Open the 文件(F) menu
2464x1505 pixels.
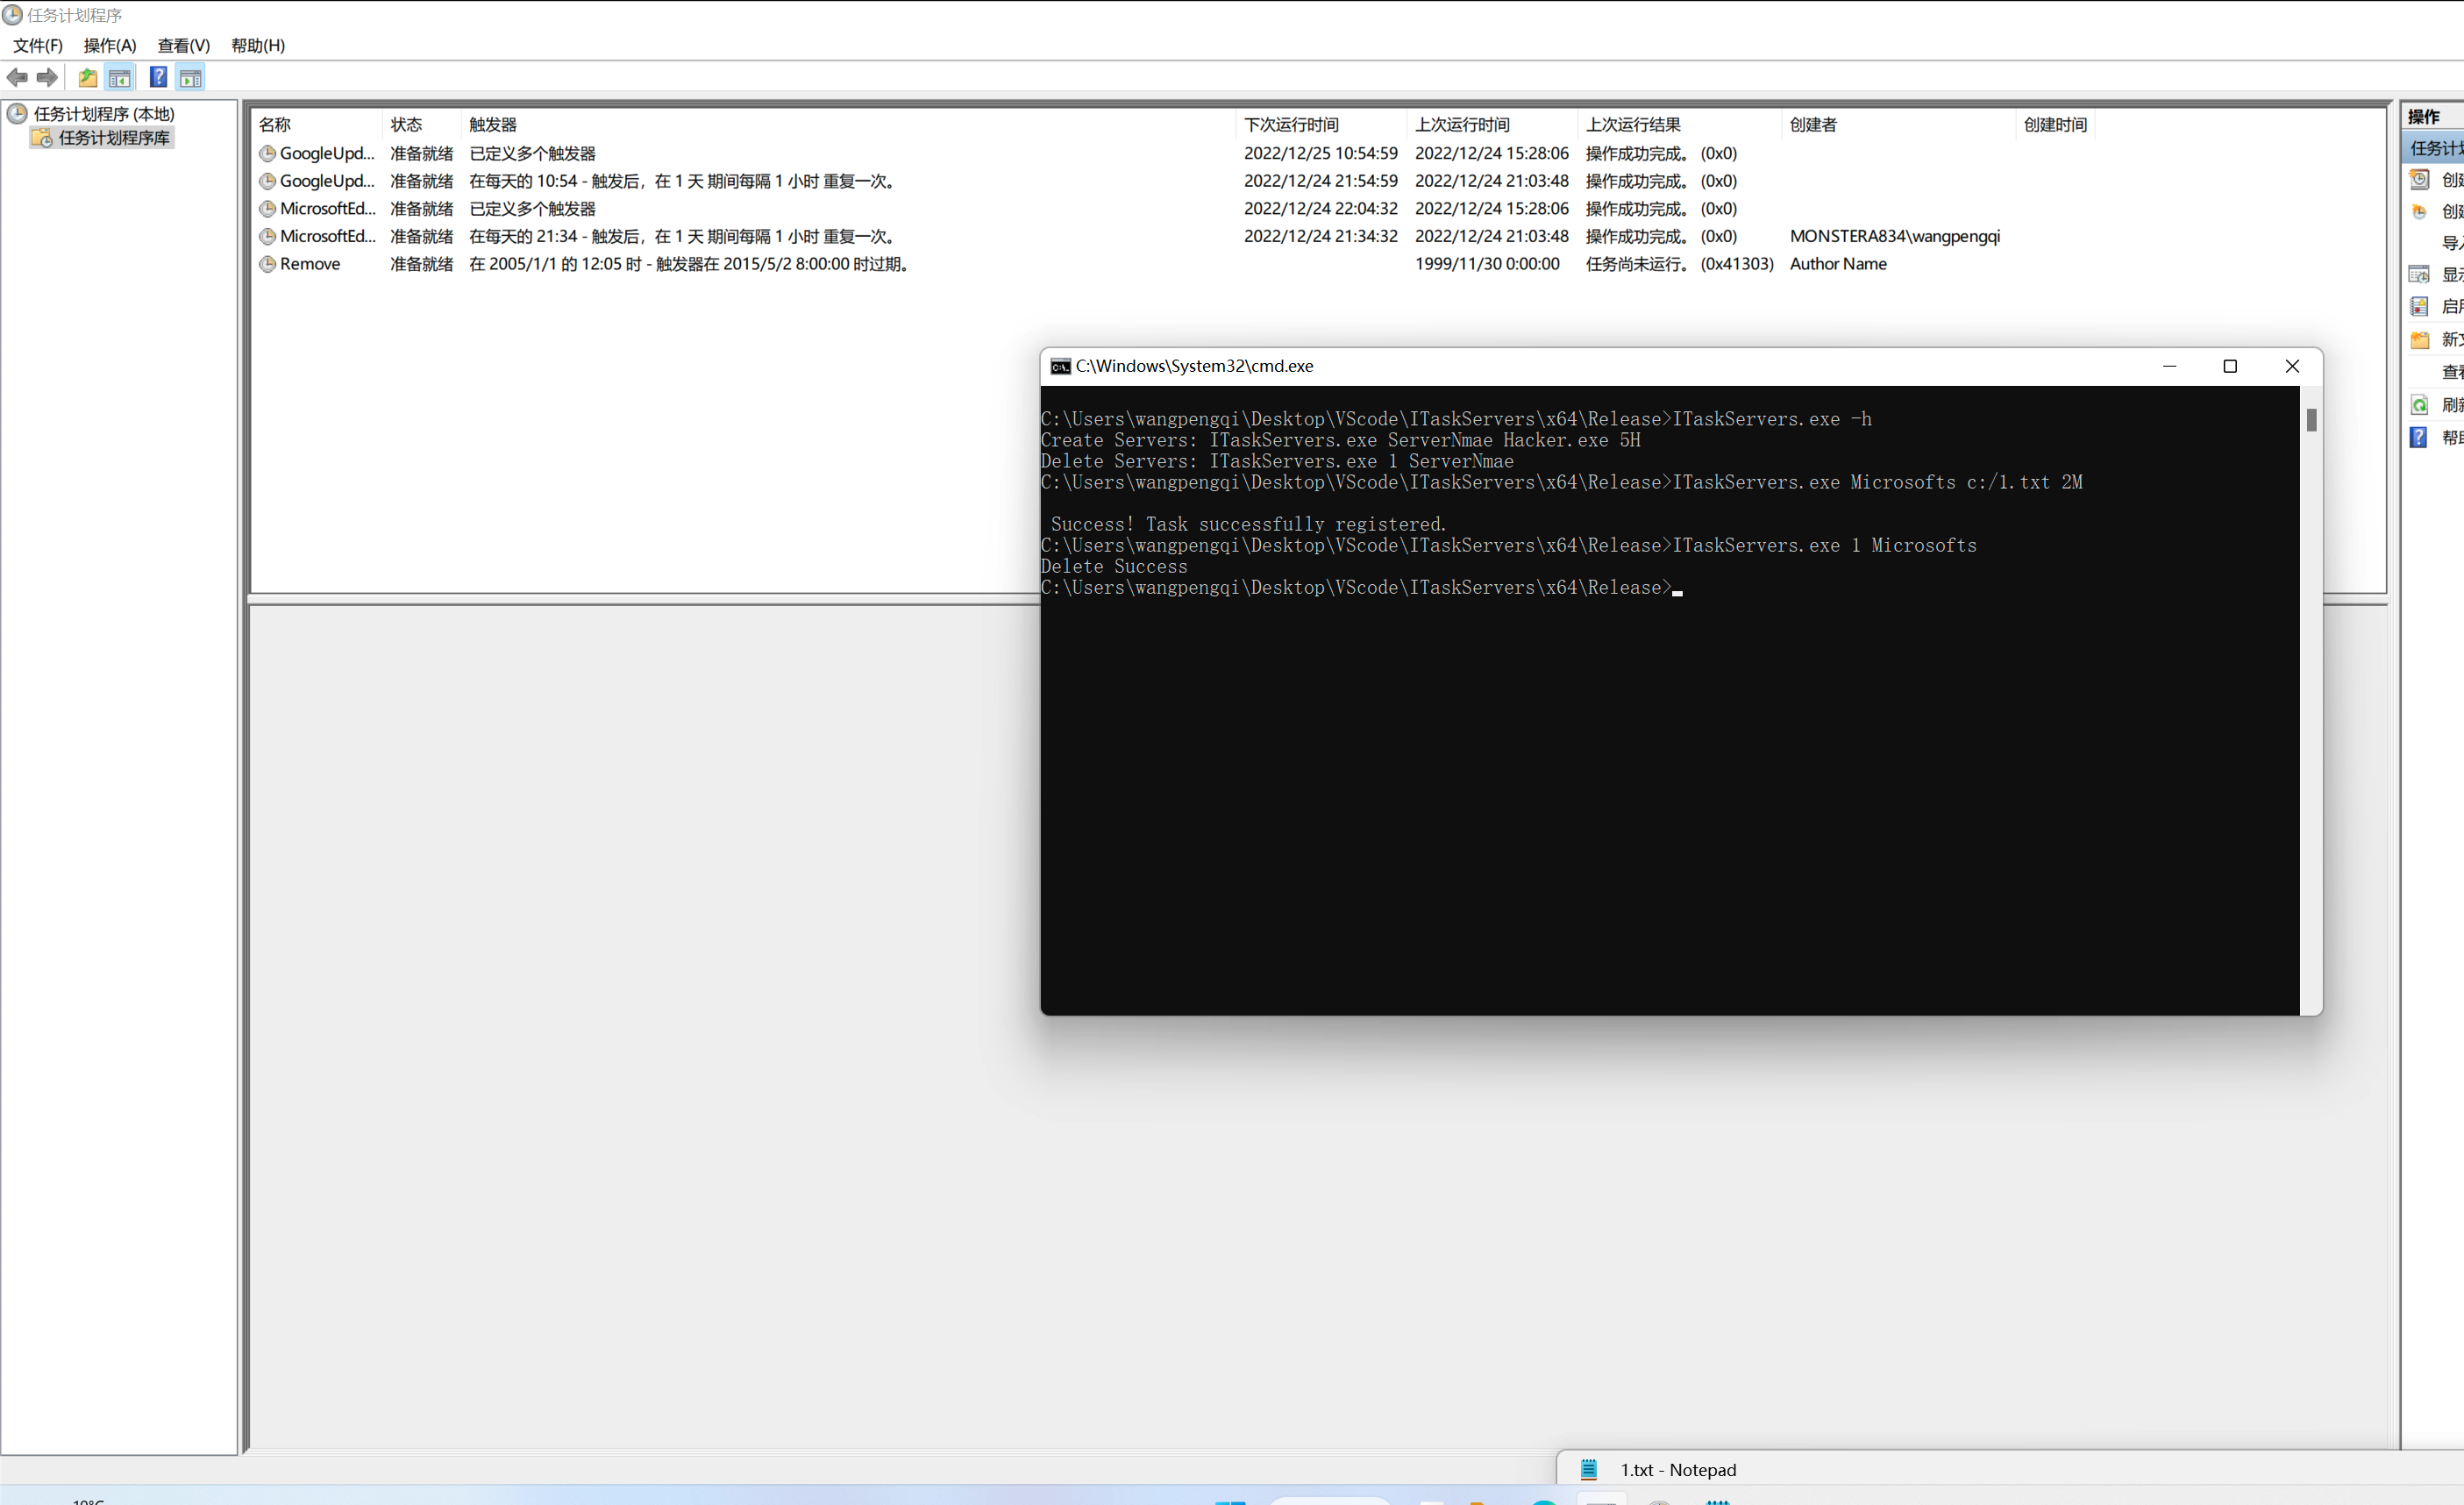coord(38,45)
